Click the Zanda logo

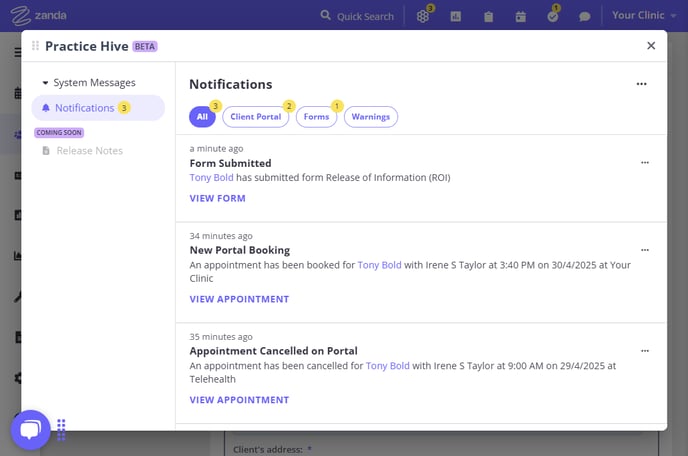click(x=38, y=15)
